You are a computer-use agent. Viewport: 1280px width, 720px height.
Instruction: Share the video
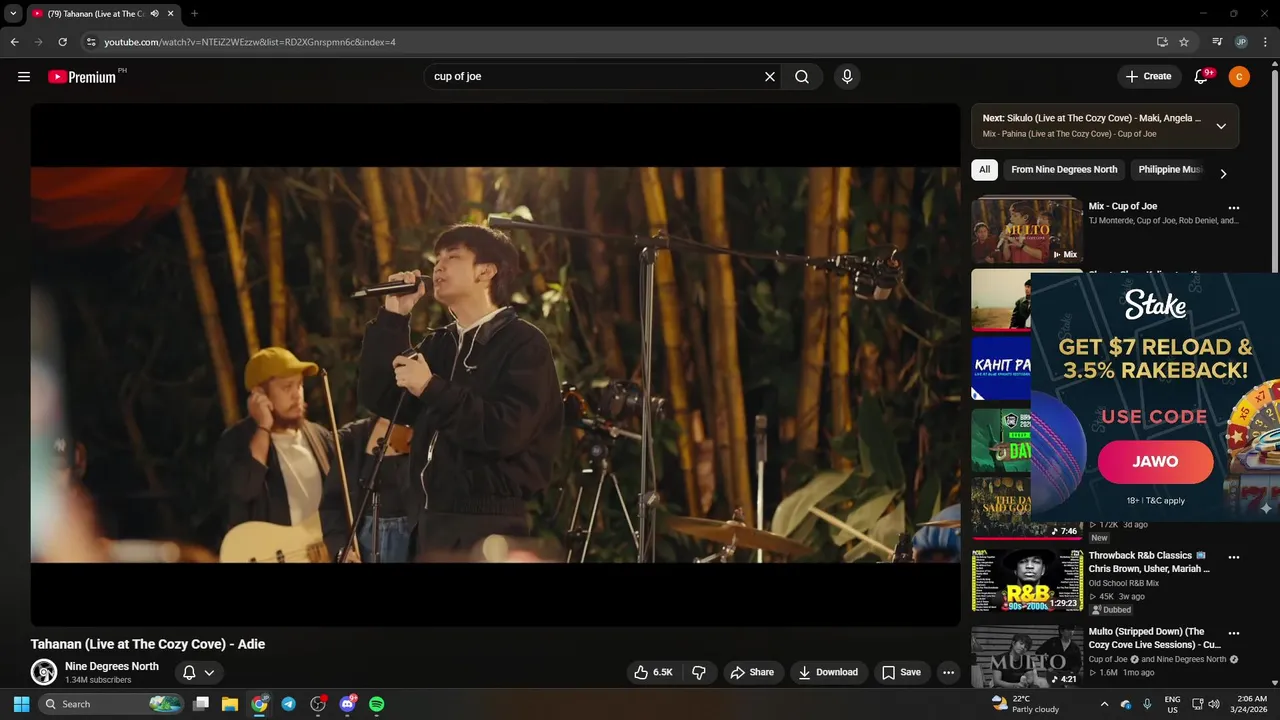(752, 672)
